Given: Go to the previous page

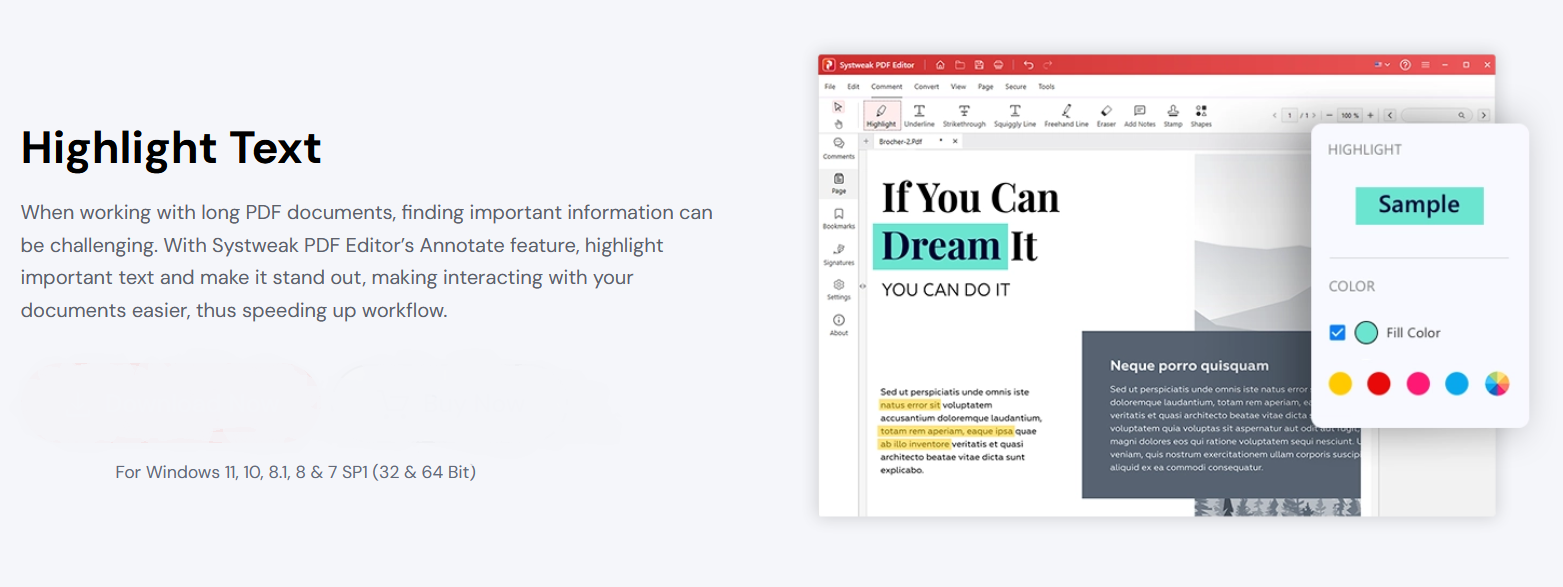Looking at the screenshot, I should pyautogui.click(x=1275, y=115).
